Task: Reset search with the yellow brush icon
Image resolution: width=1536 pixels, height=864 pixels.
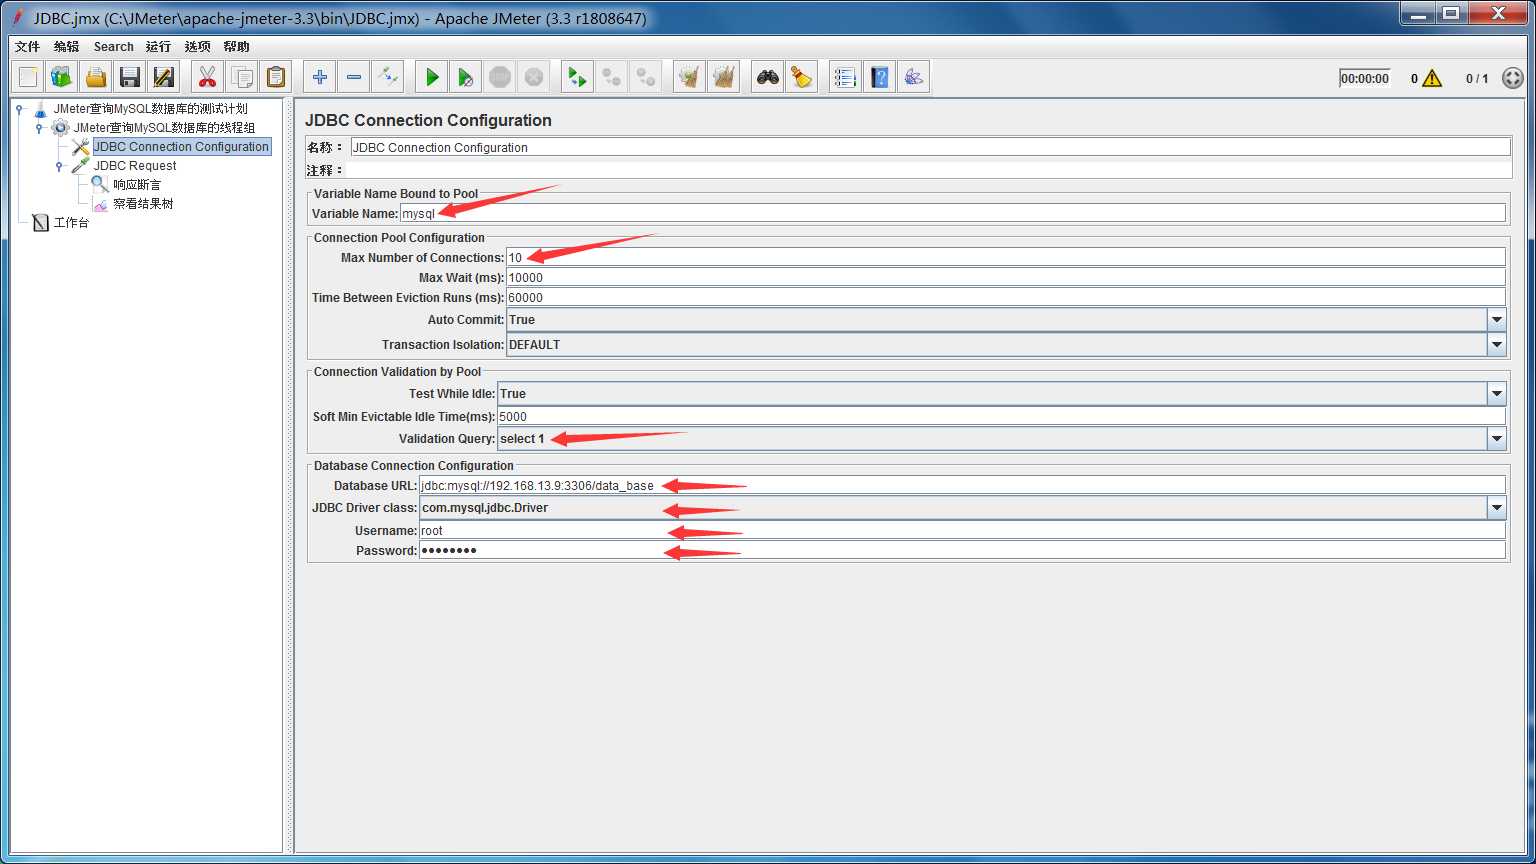Action: pyautogui.click(x=802, y=77)
